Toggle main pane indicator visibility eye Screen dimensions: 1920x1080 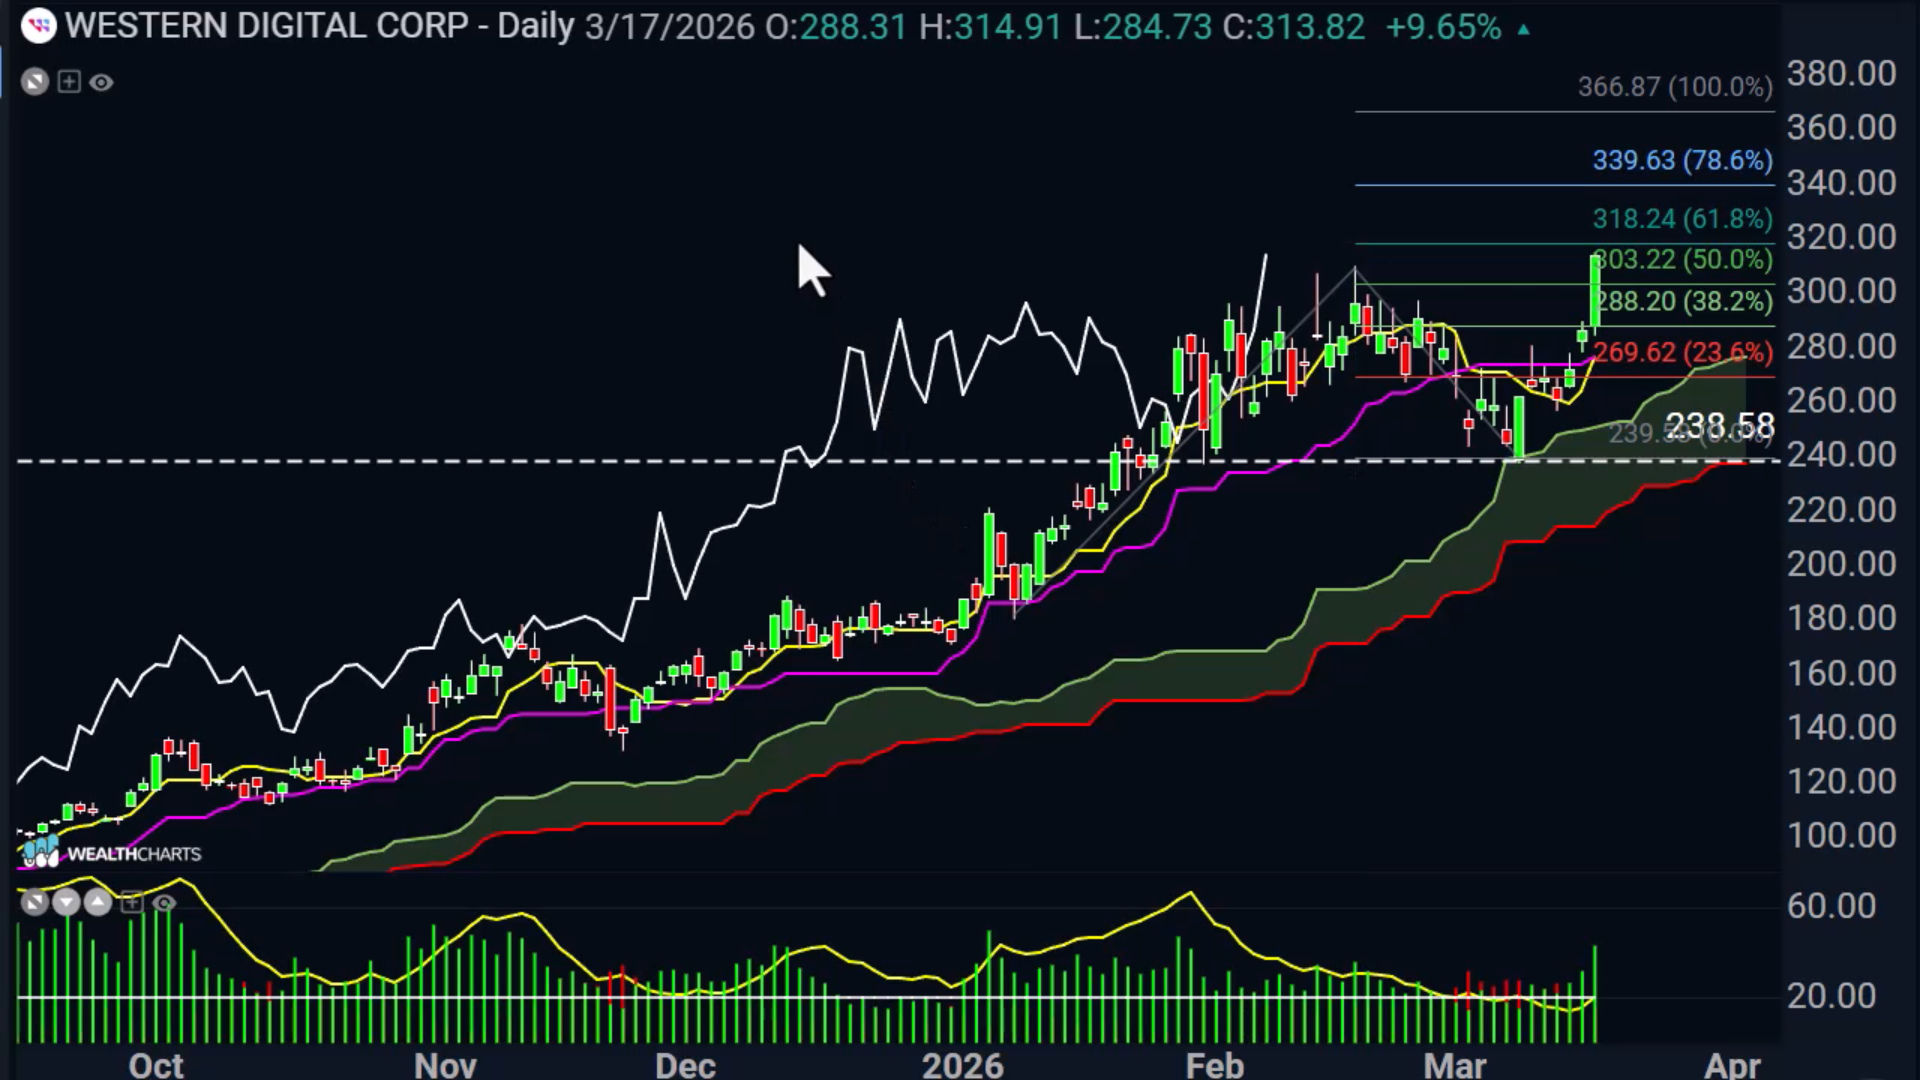pyautogui.click(x=101, y=83)
